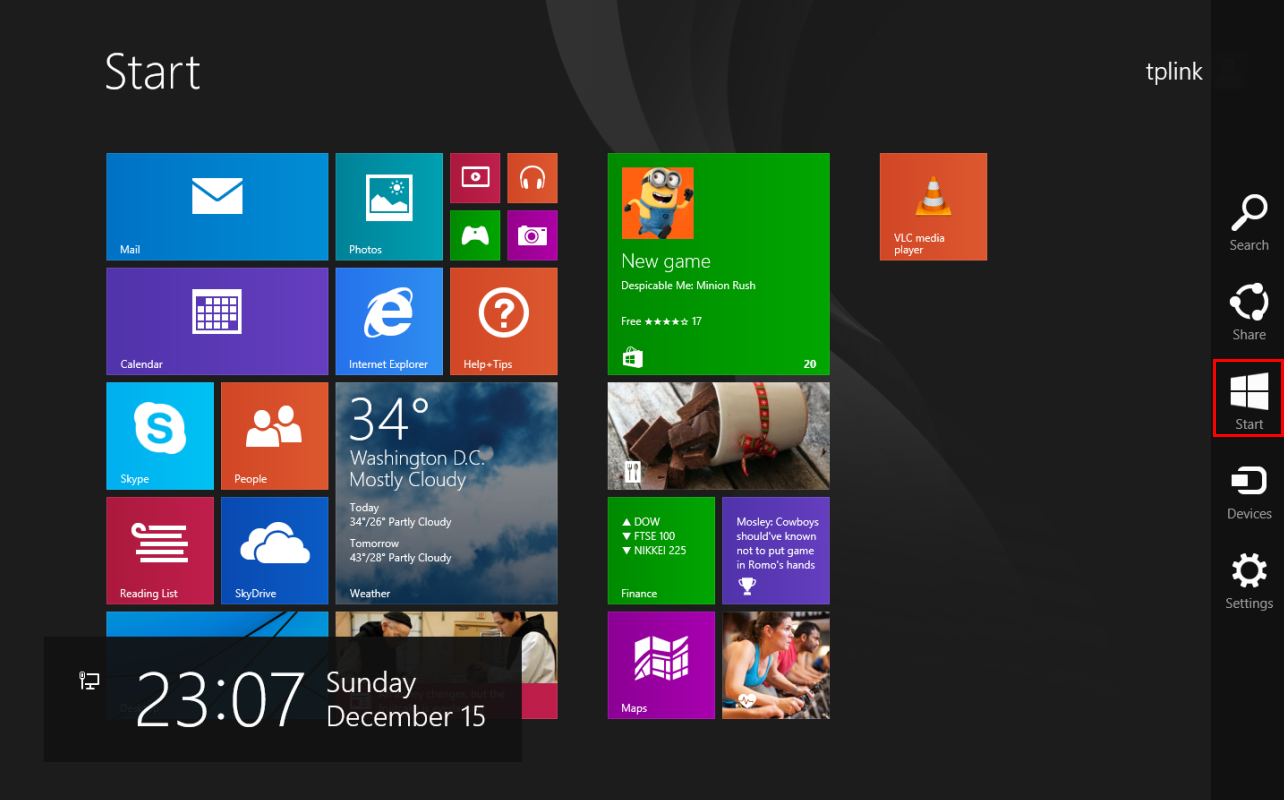Open the Weather tile showing 34°
The height and width of the screenshot is (800, 1284).
[446, 493]
